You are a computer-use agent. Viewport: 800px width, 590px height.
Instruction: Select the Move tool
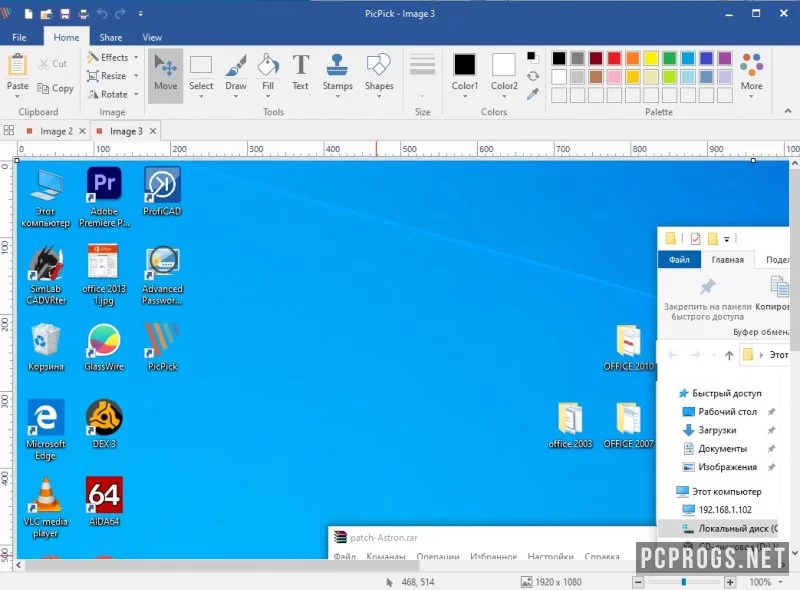(165, 76)
